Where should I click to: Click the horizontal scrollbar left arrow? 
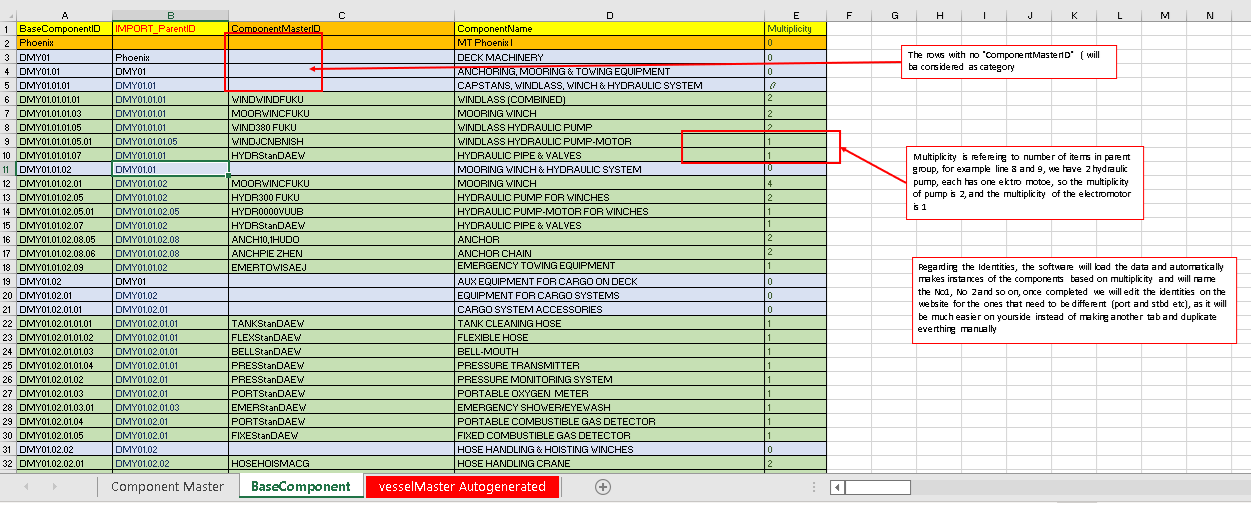(837, 487)
